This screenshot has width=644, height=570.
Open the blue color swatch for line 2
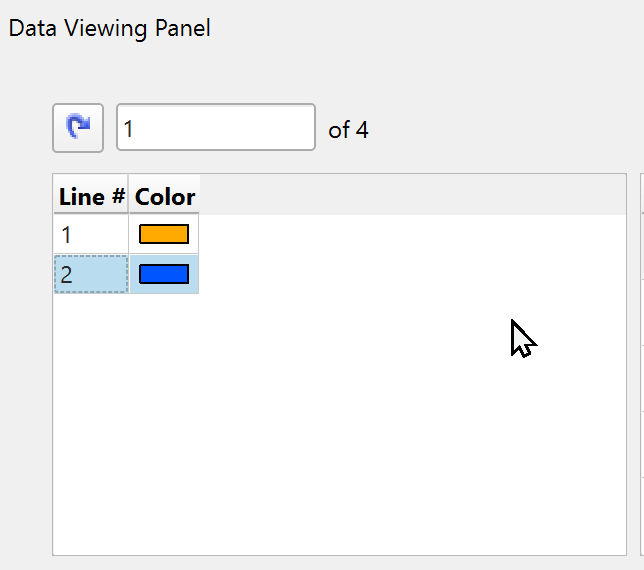[x=164, y=274]
